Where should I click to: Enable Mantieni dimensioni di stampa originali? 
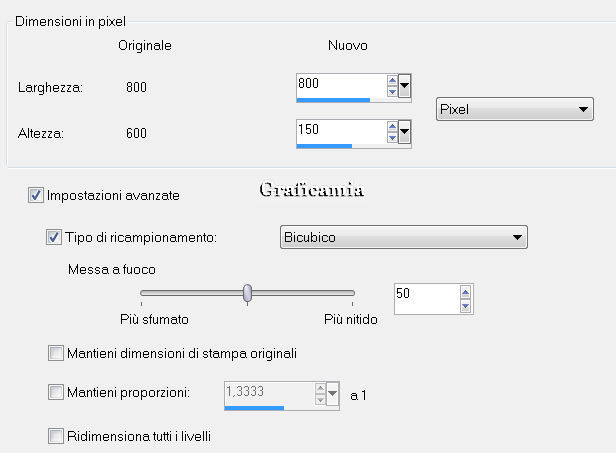56,353
